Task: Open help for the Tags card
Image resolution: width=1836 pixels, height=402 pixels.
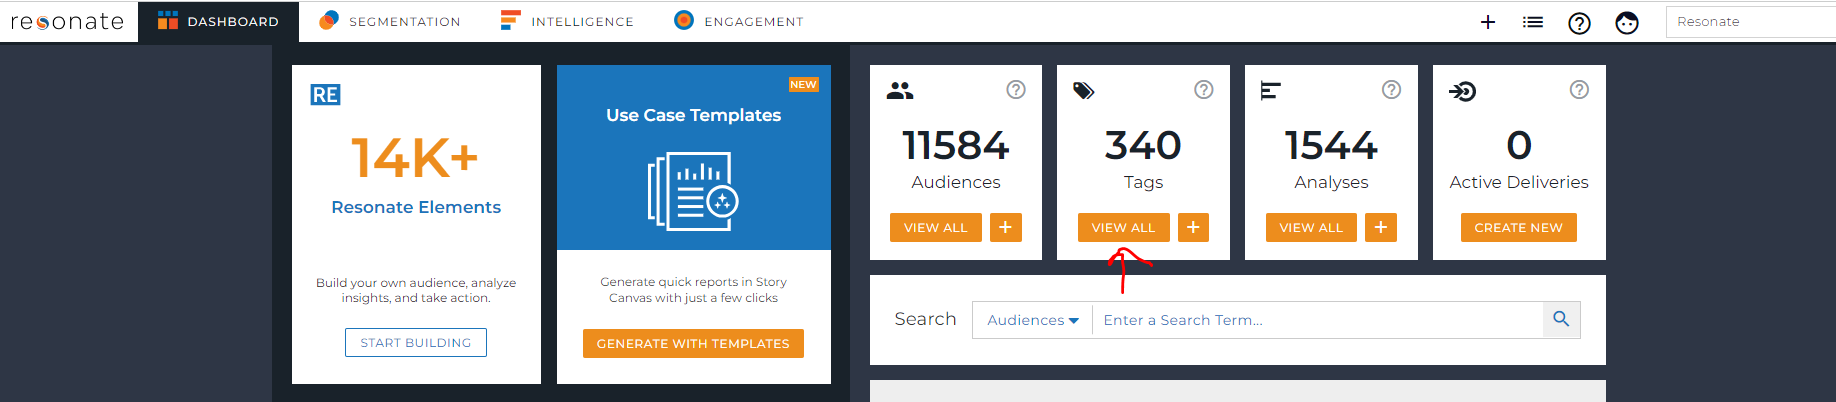Action: pyautogui.click(x=1204, y=90)
